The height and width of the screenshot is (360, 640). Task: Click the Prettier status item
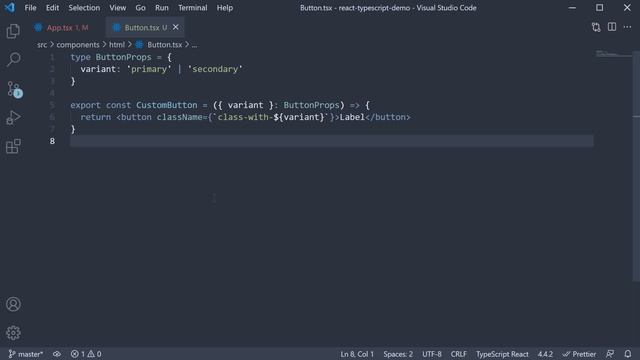(579, 354)
